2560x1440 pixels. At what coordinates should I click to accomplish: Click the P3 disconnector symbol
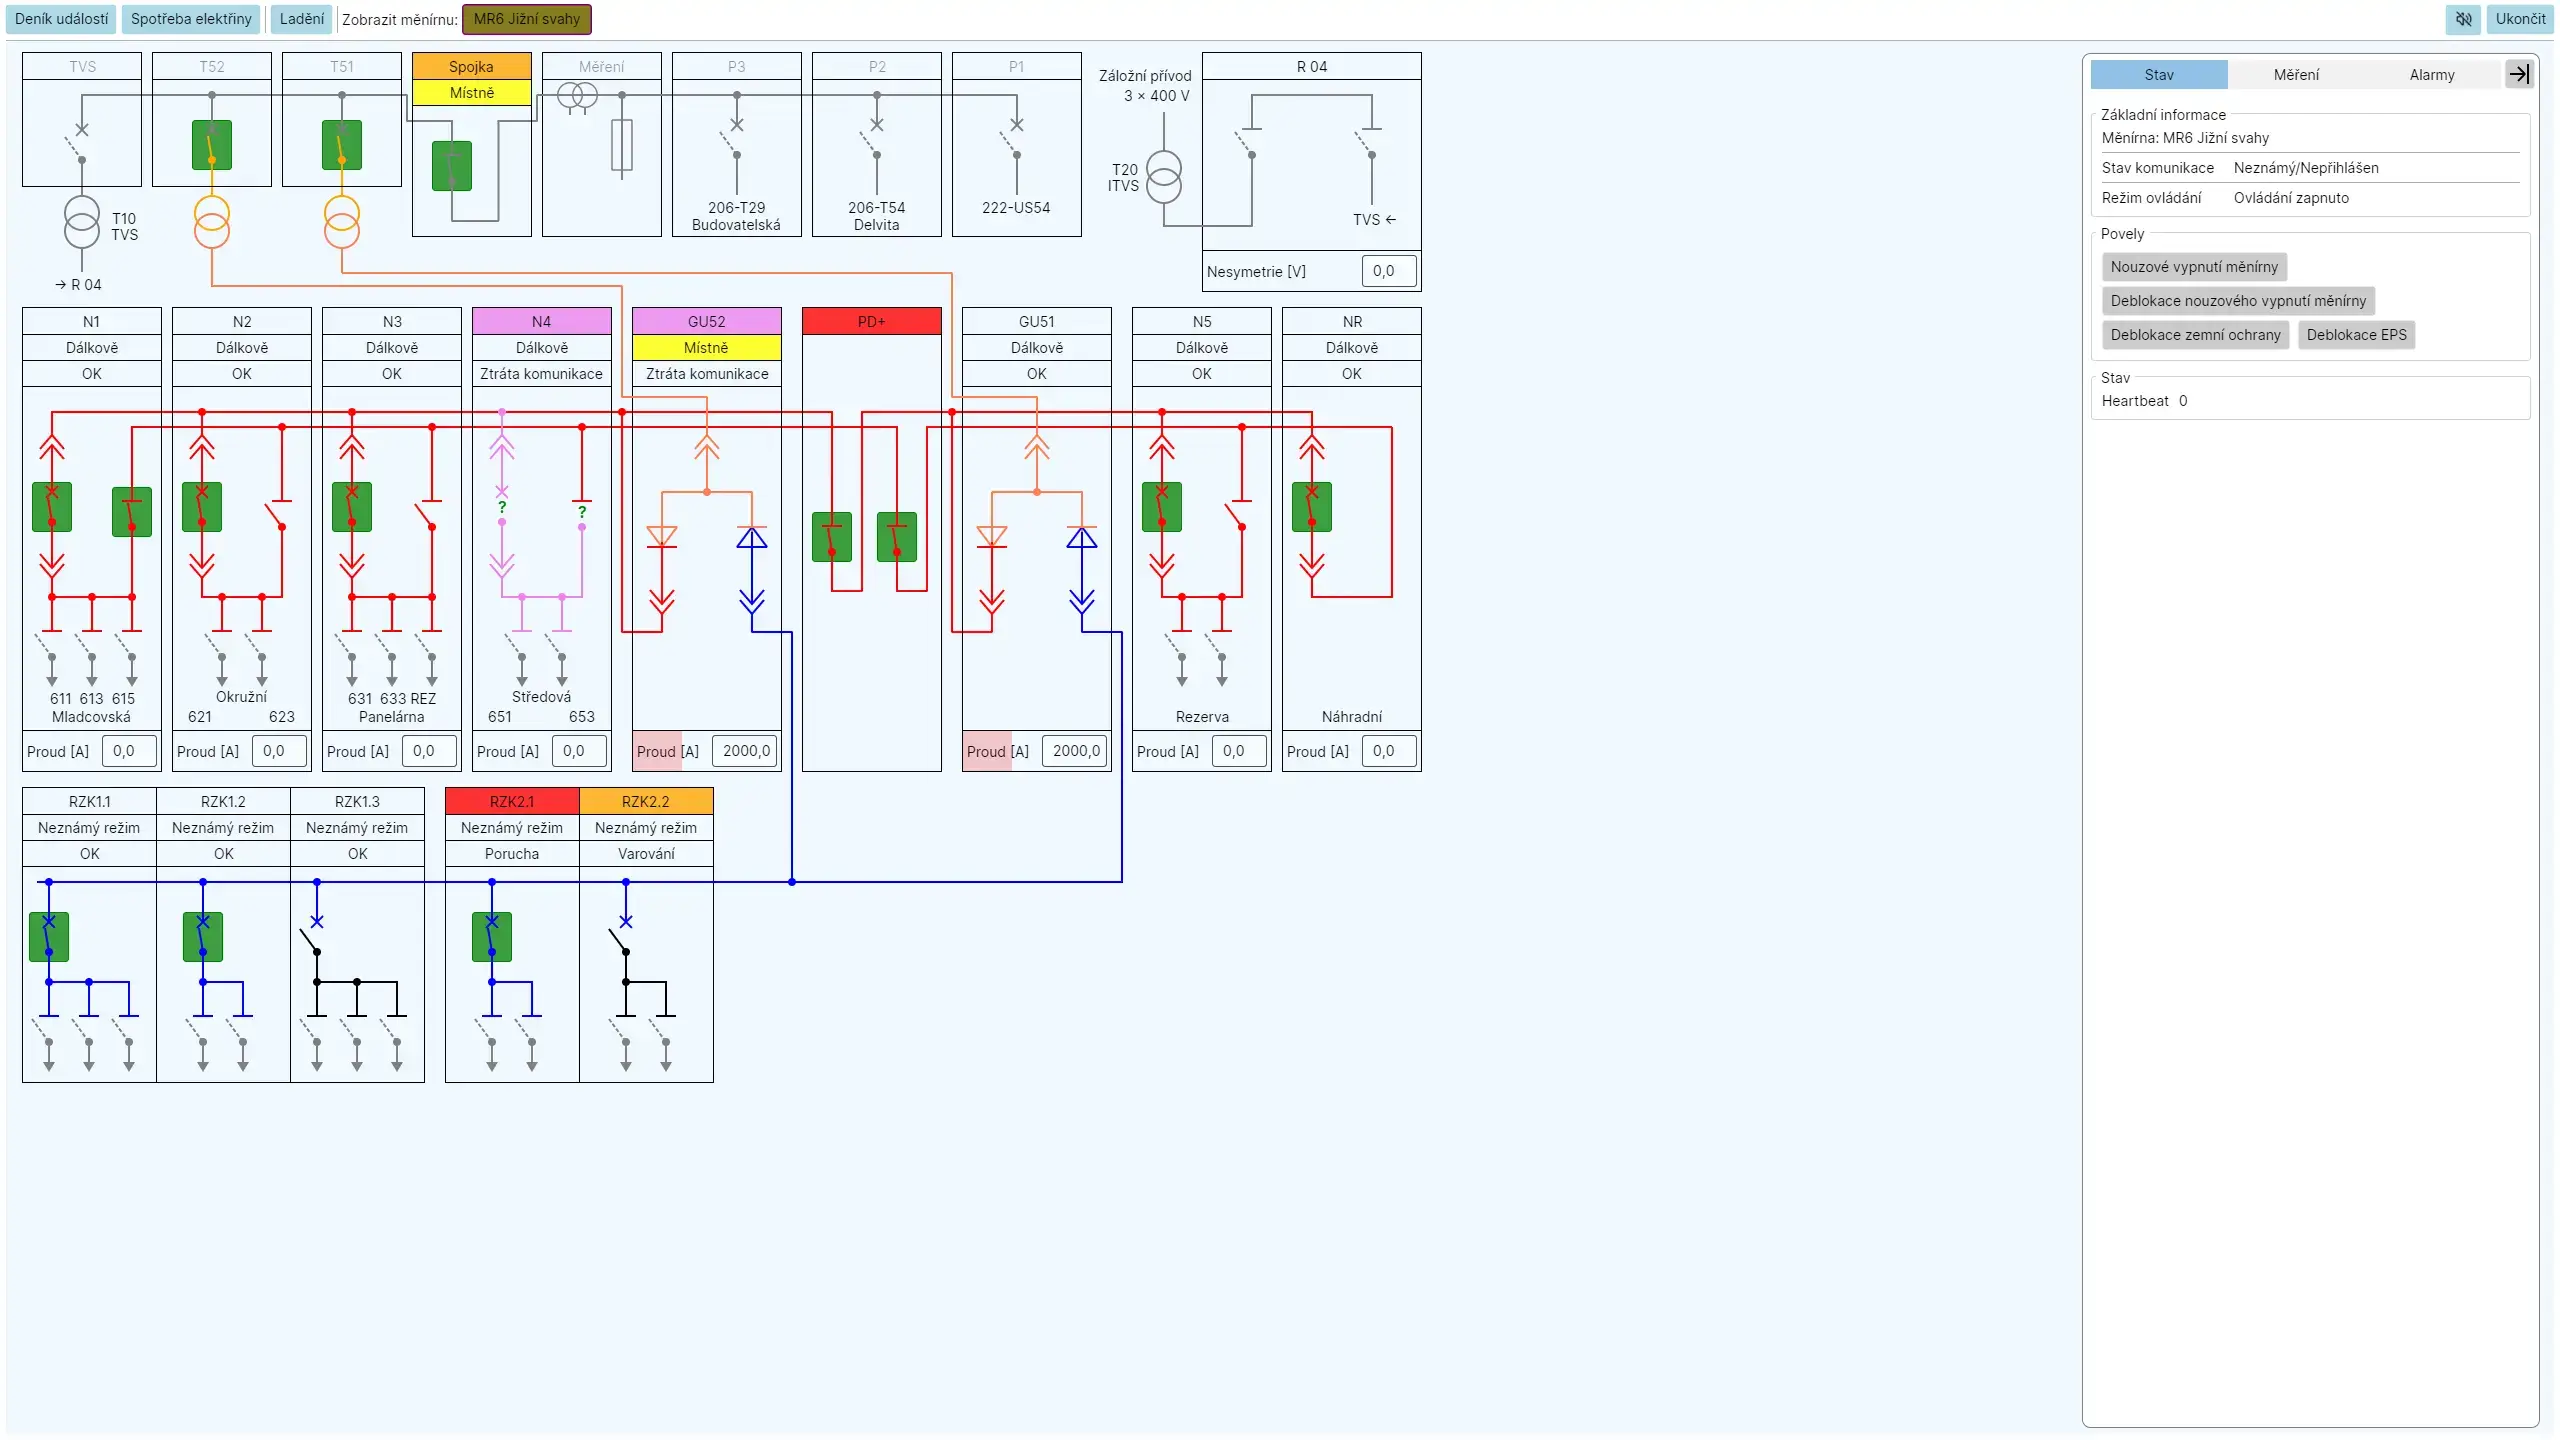(732, 140)
